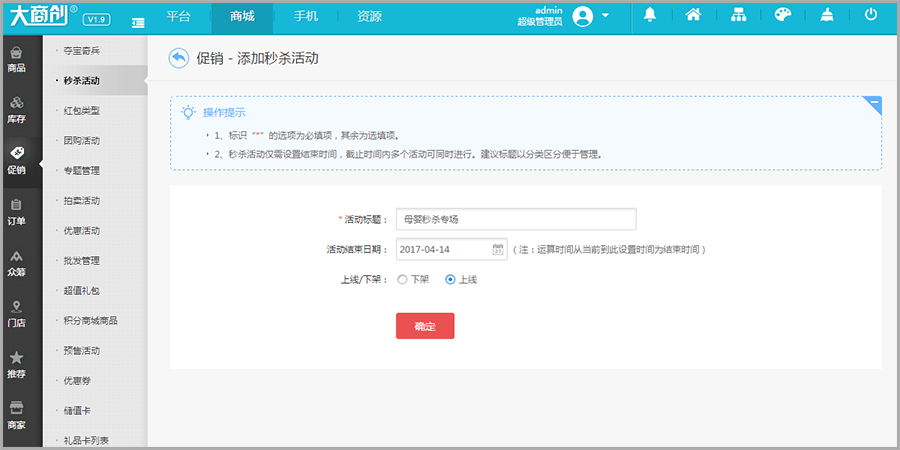Open 超值礼包 in the submenu
This screenshot has width=900, height=450.
tap(82, 290)
